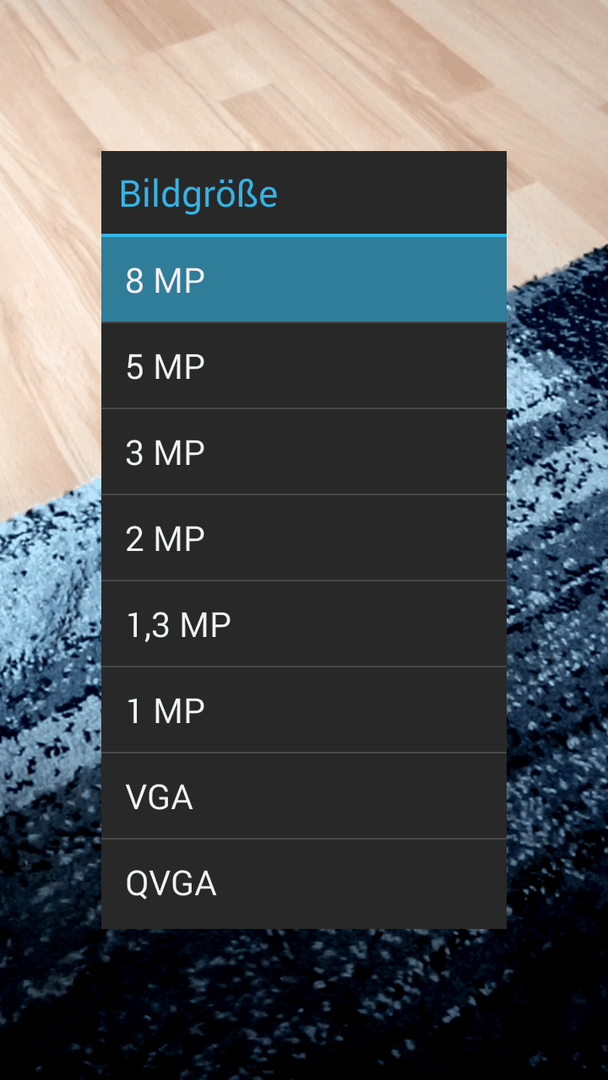608x1080 pixels.
Task: Tap the 2 MP list row
Action: [x=304, y=537]
